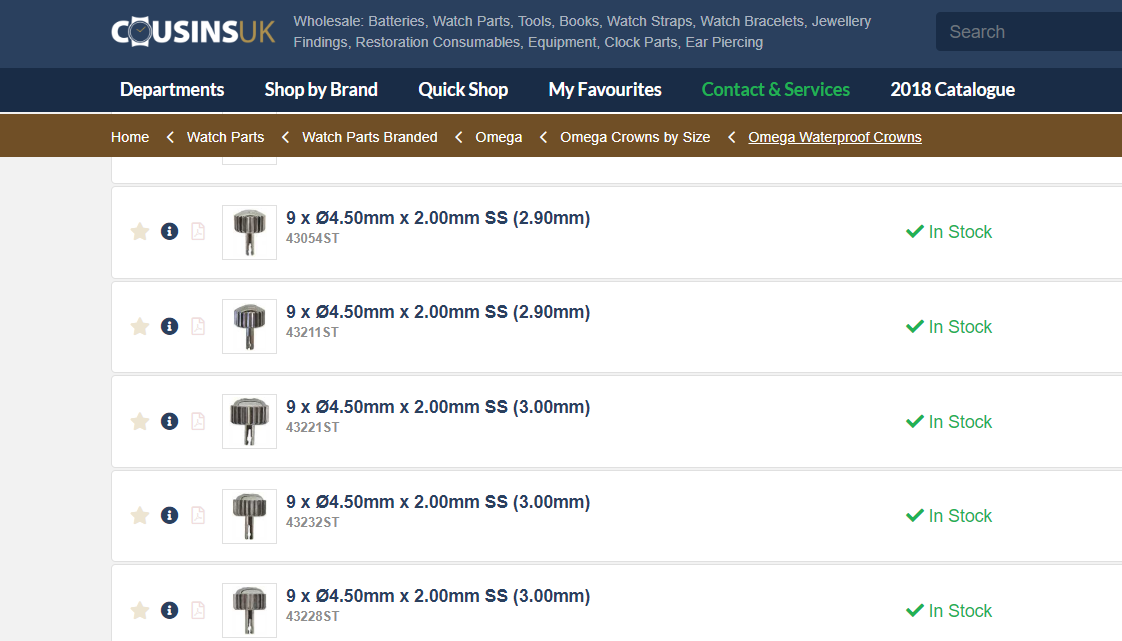Open PDF document icon for 43232ST
The height and width of the screenshot is (641, 1122).
point(198,516)
